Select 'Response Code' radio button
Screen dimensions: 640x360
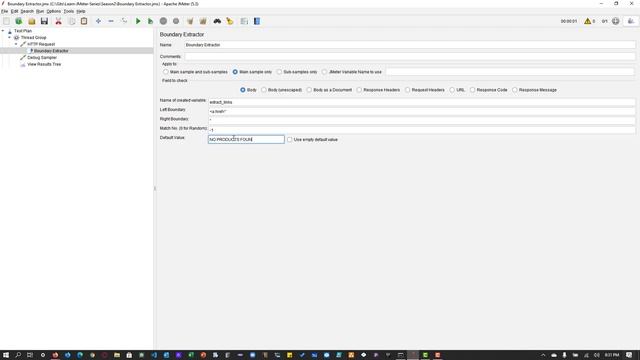pyautogui.click(x=473, y=90)
